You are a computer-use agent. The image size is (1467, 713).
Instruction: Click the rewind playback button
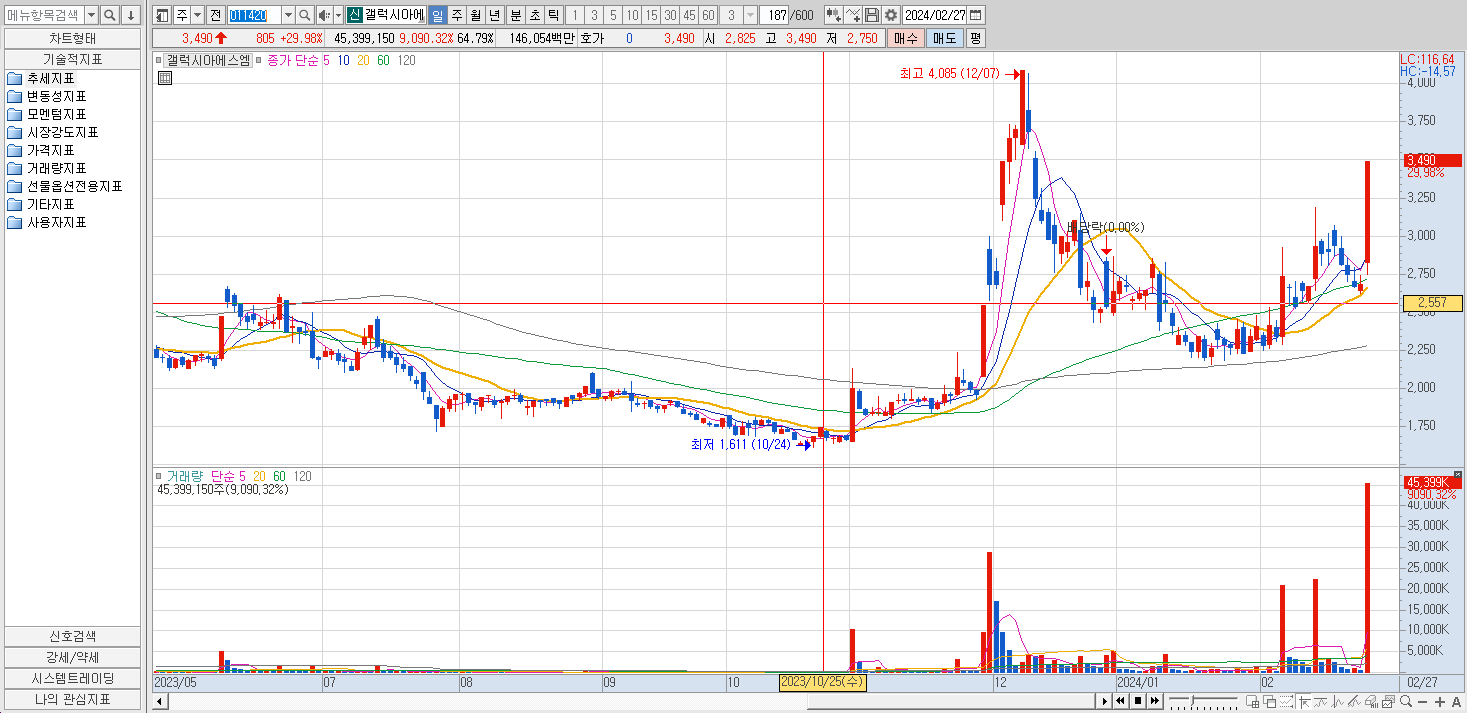(x=1120, y=701)
